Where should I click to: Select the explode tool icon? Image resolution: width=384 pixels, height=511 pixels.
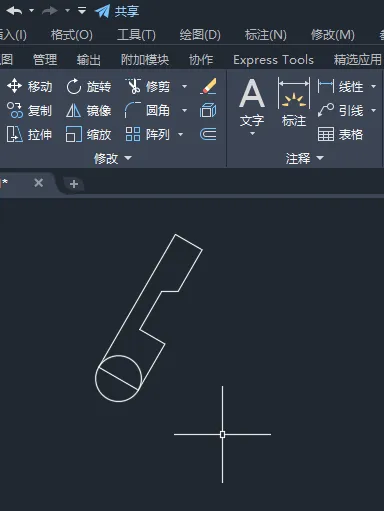[x=208, y=110]
